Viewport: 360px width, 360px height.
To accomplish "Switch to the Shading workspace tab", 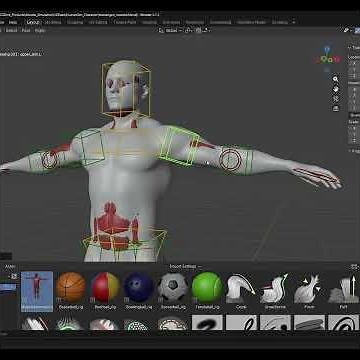I will (x=150, y=22).
